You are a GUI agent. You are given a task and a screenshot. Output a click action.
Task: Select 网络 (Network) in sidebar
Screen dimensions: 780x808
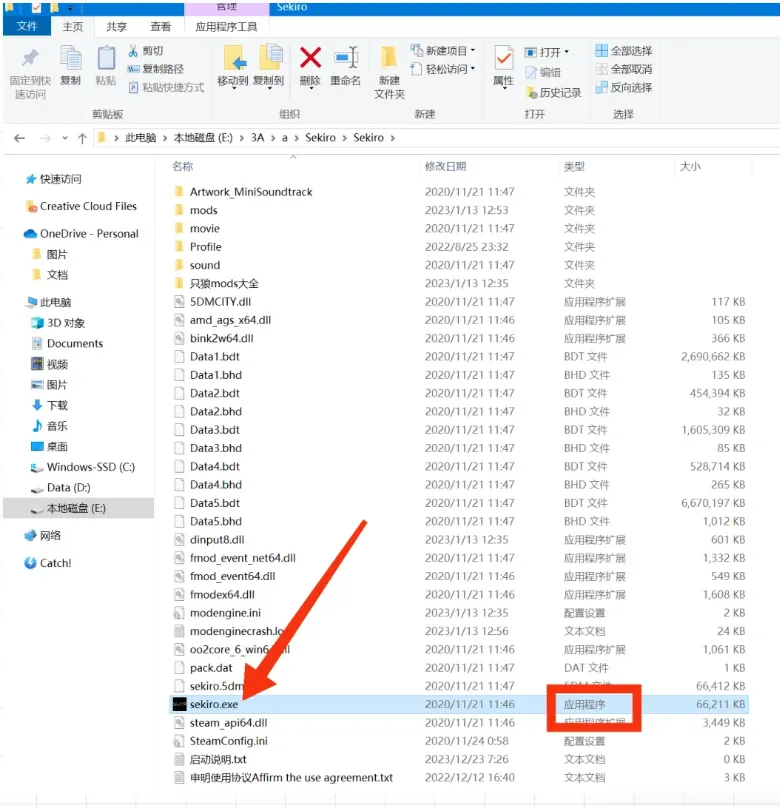[43, 535]
